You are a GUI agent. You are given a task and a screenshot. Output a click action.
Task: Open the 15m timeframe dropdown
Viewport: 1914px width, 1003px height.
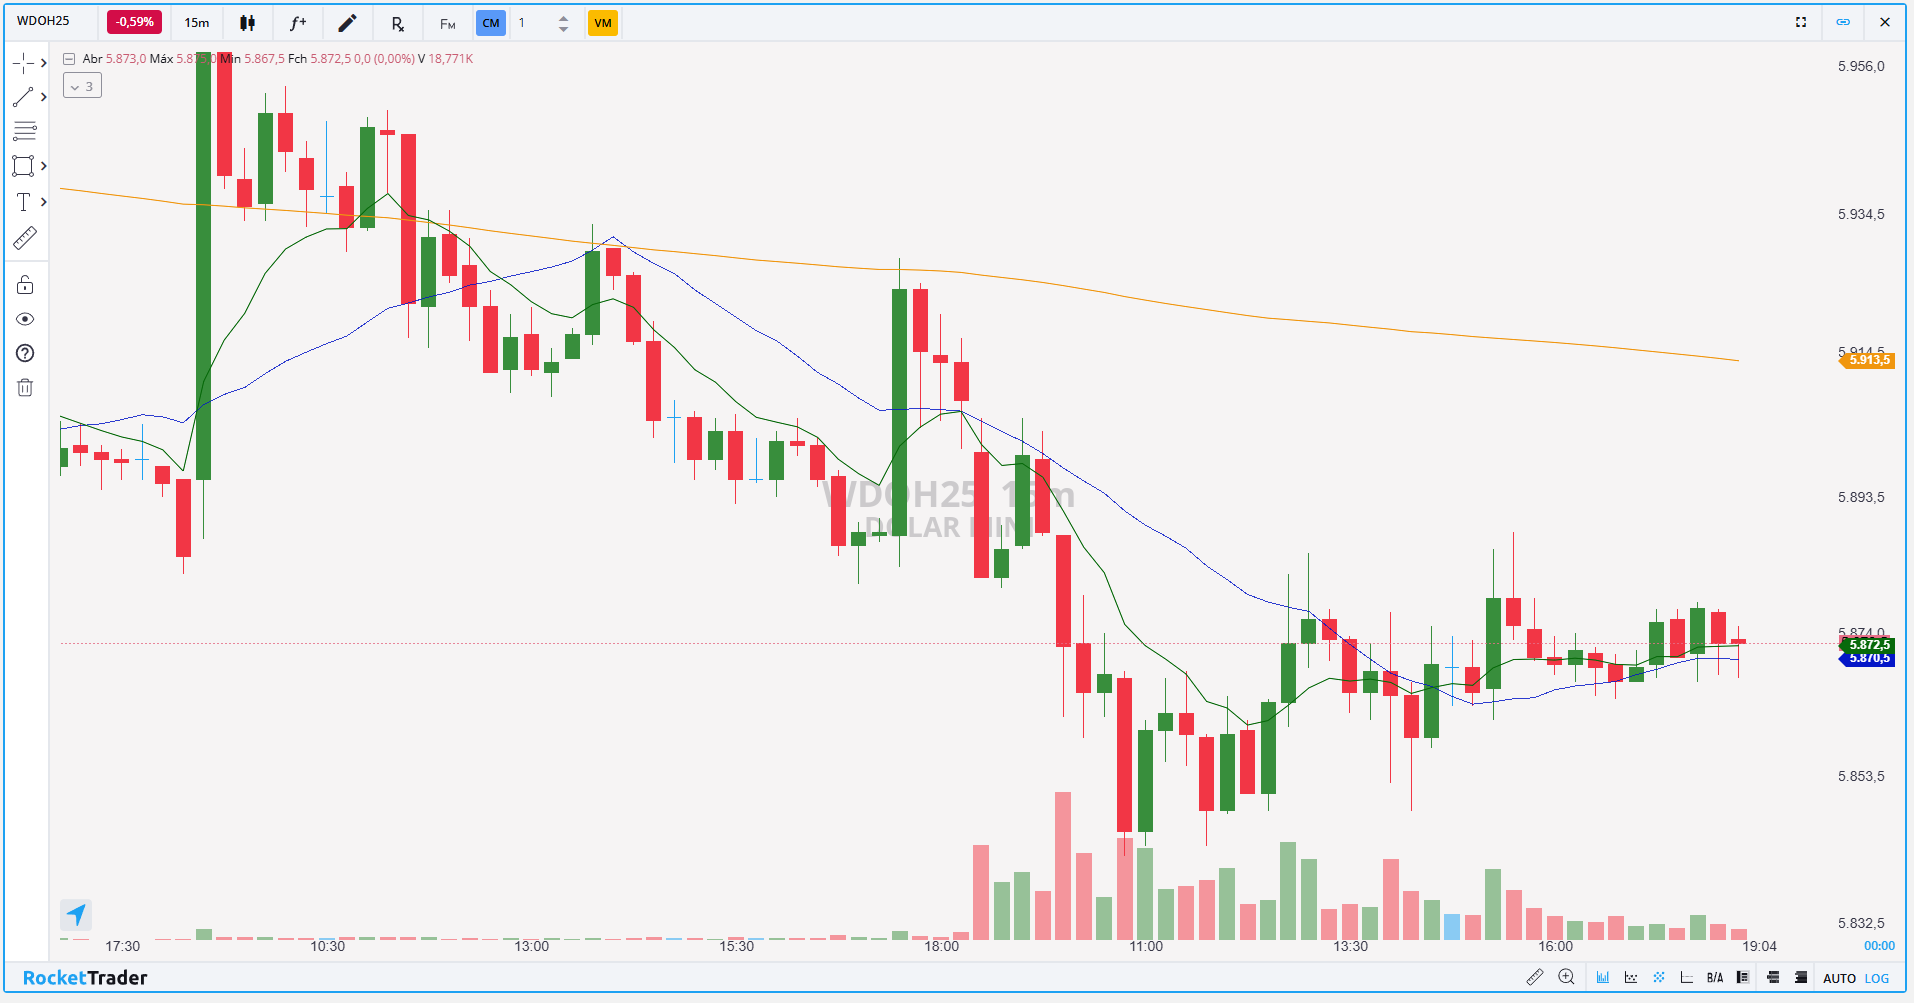[x=197, y=23]
